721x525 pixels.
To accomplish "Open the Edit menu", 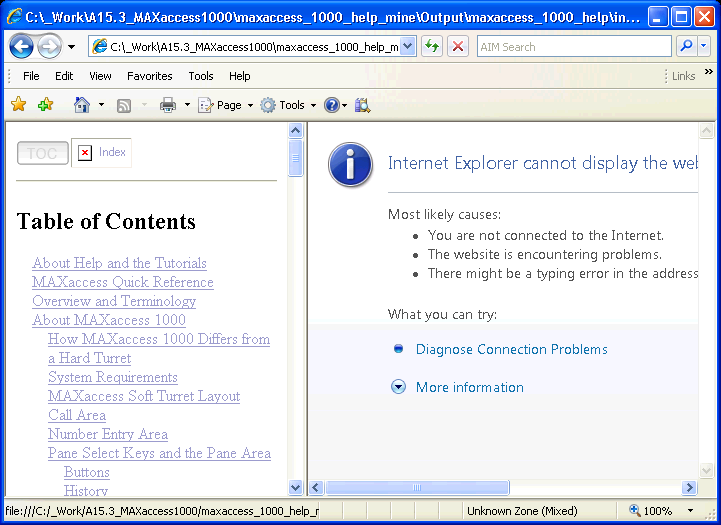I will point(64,76).
